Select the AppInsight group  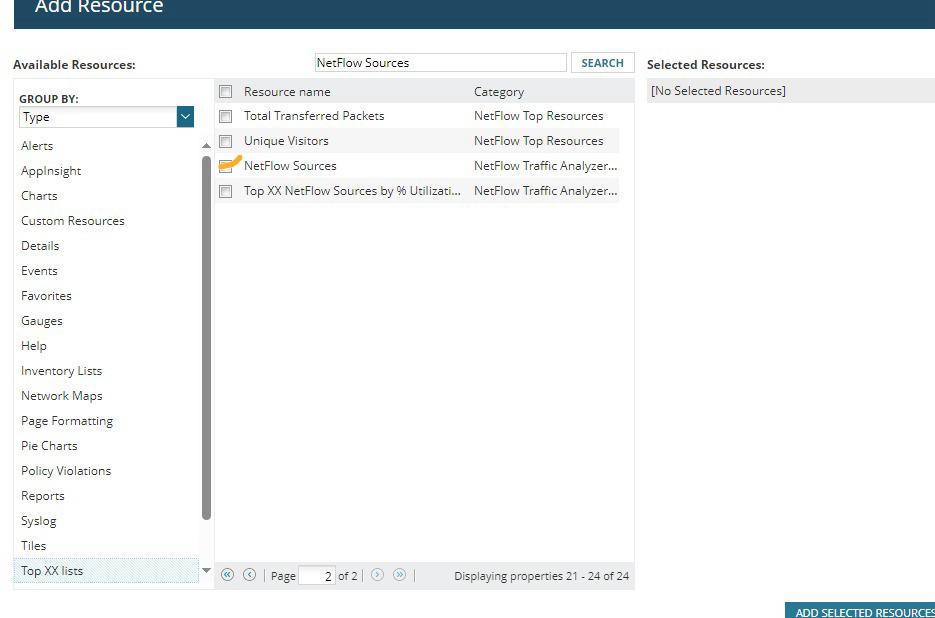tap(51, 171)
